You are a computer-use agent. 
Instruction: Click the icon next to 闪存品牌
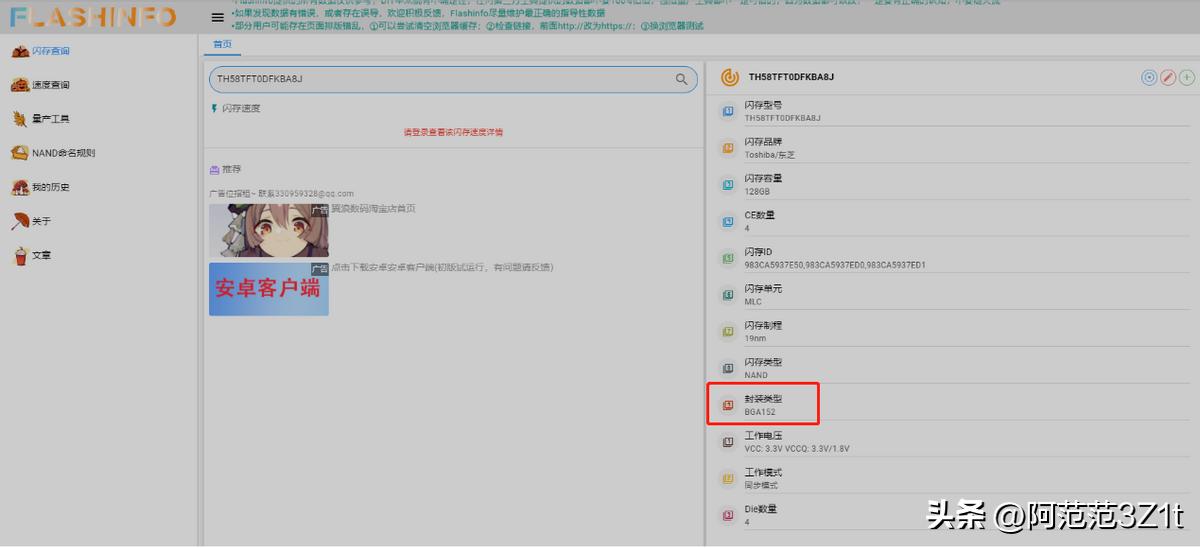(x=728, y=148)
